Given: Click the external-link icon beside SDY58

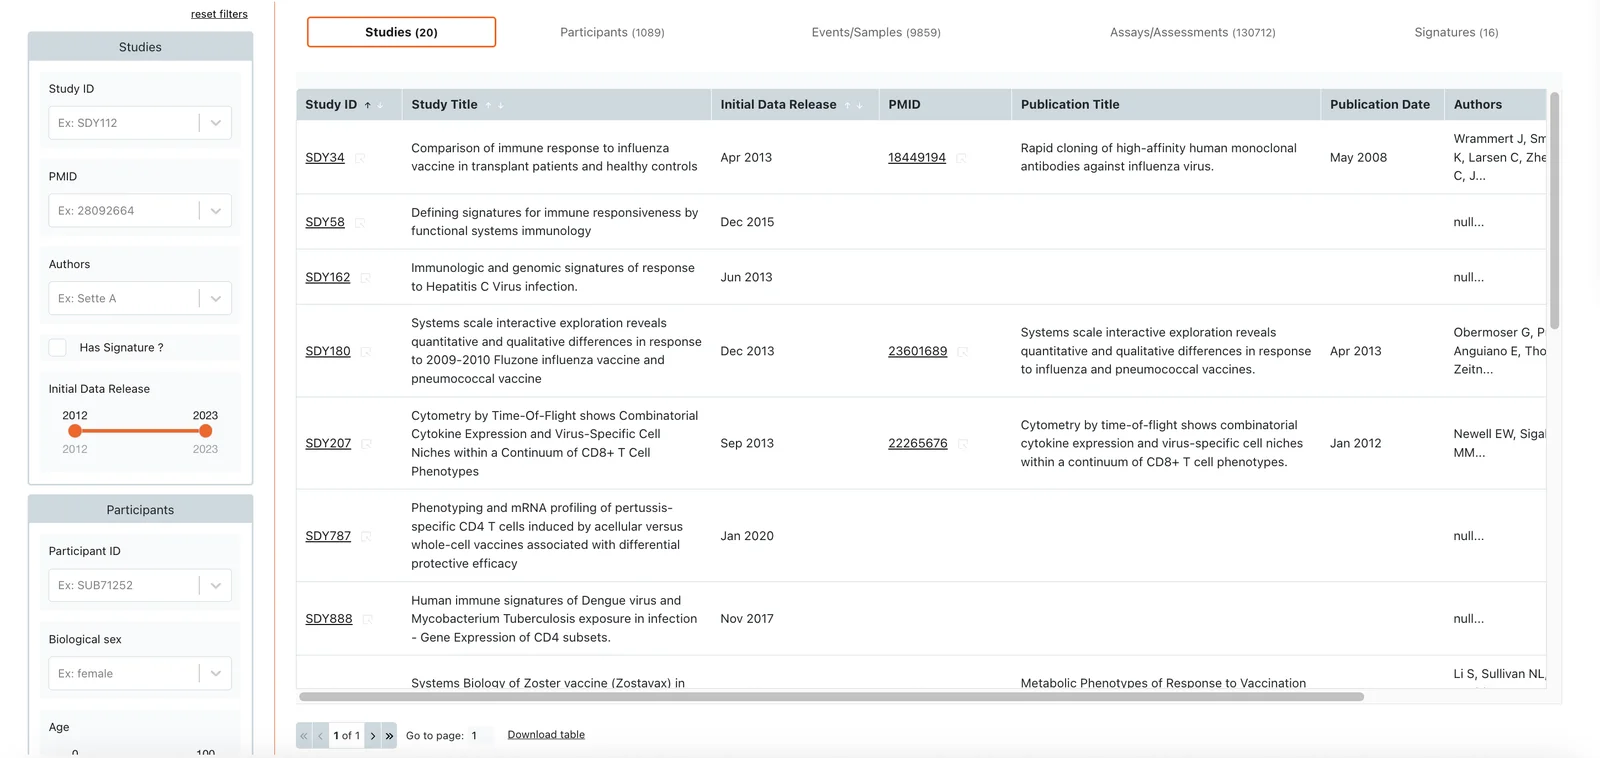Looking at the screenshot, I should tap(360, 222).
